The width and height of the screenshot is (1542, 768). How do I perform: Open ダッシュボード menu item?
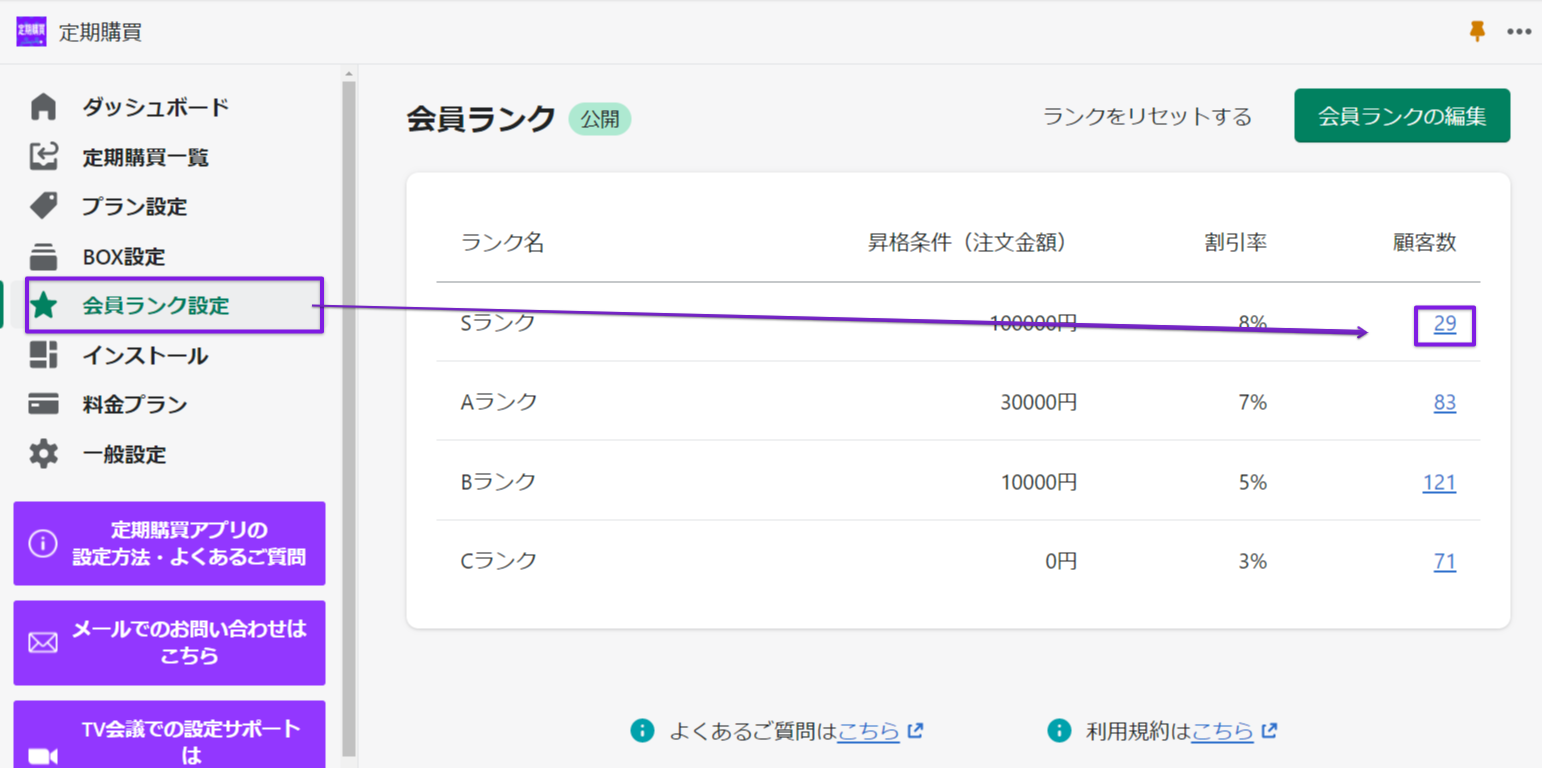(x=155, y=107)
